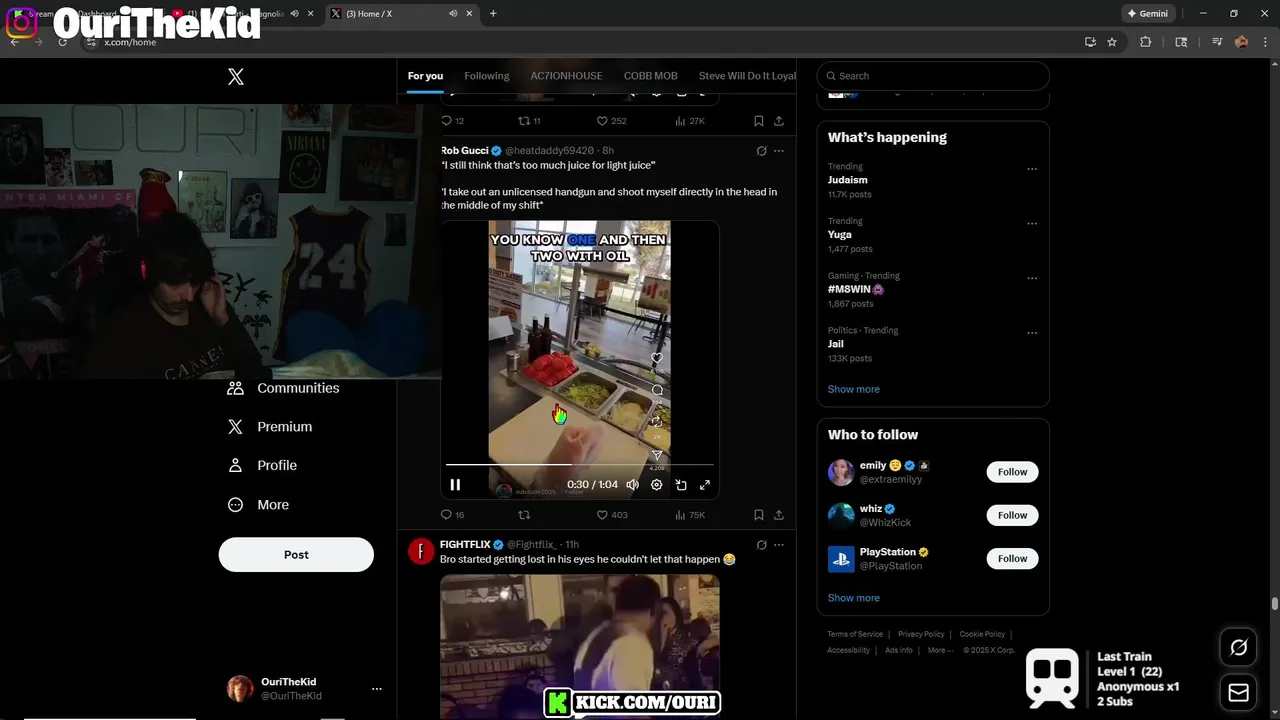Bookmark the post with 252 likes
Viewport: 1280px width, 720px height.
(x=759, y=121)
